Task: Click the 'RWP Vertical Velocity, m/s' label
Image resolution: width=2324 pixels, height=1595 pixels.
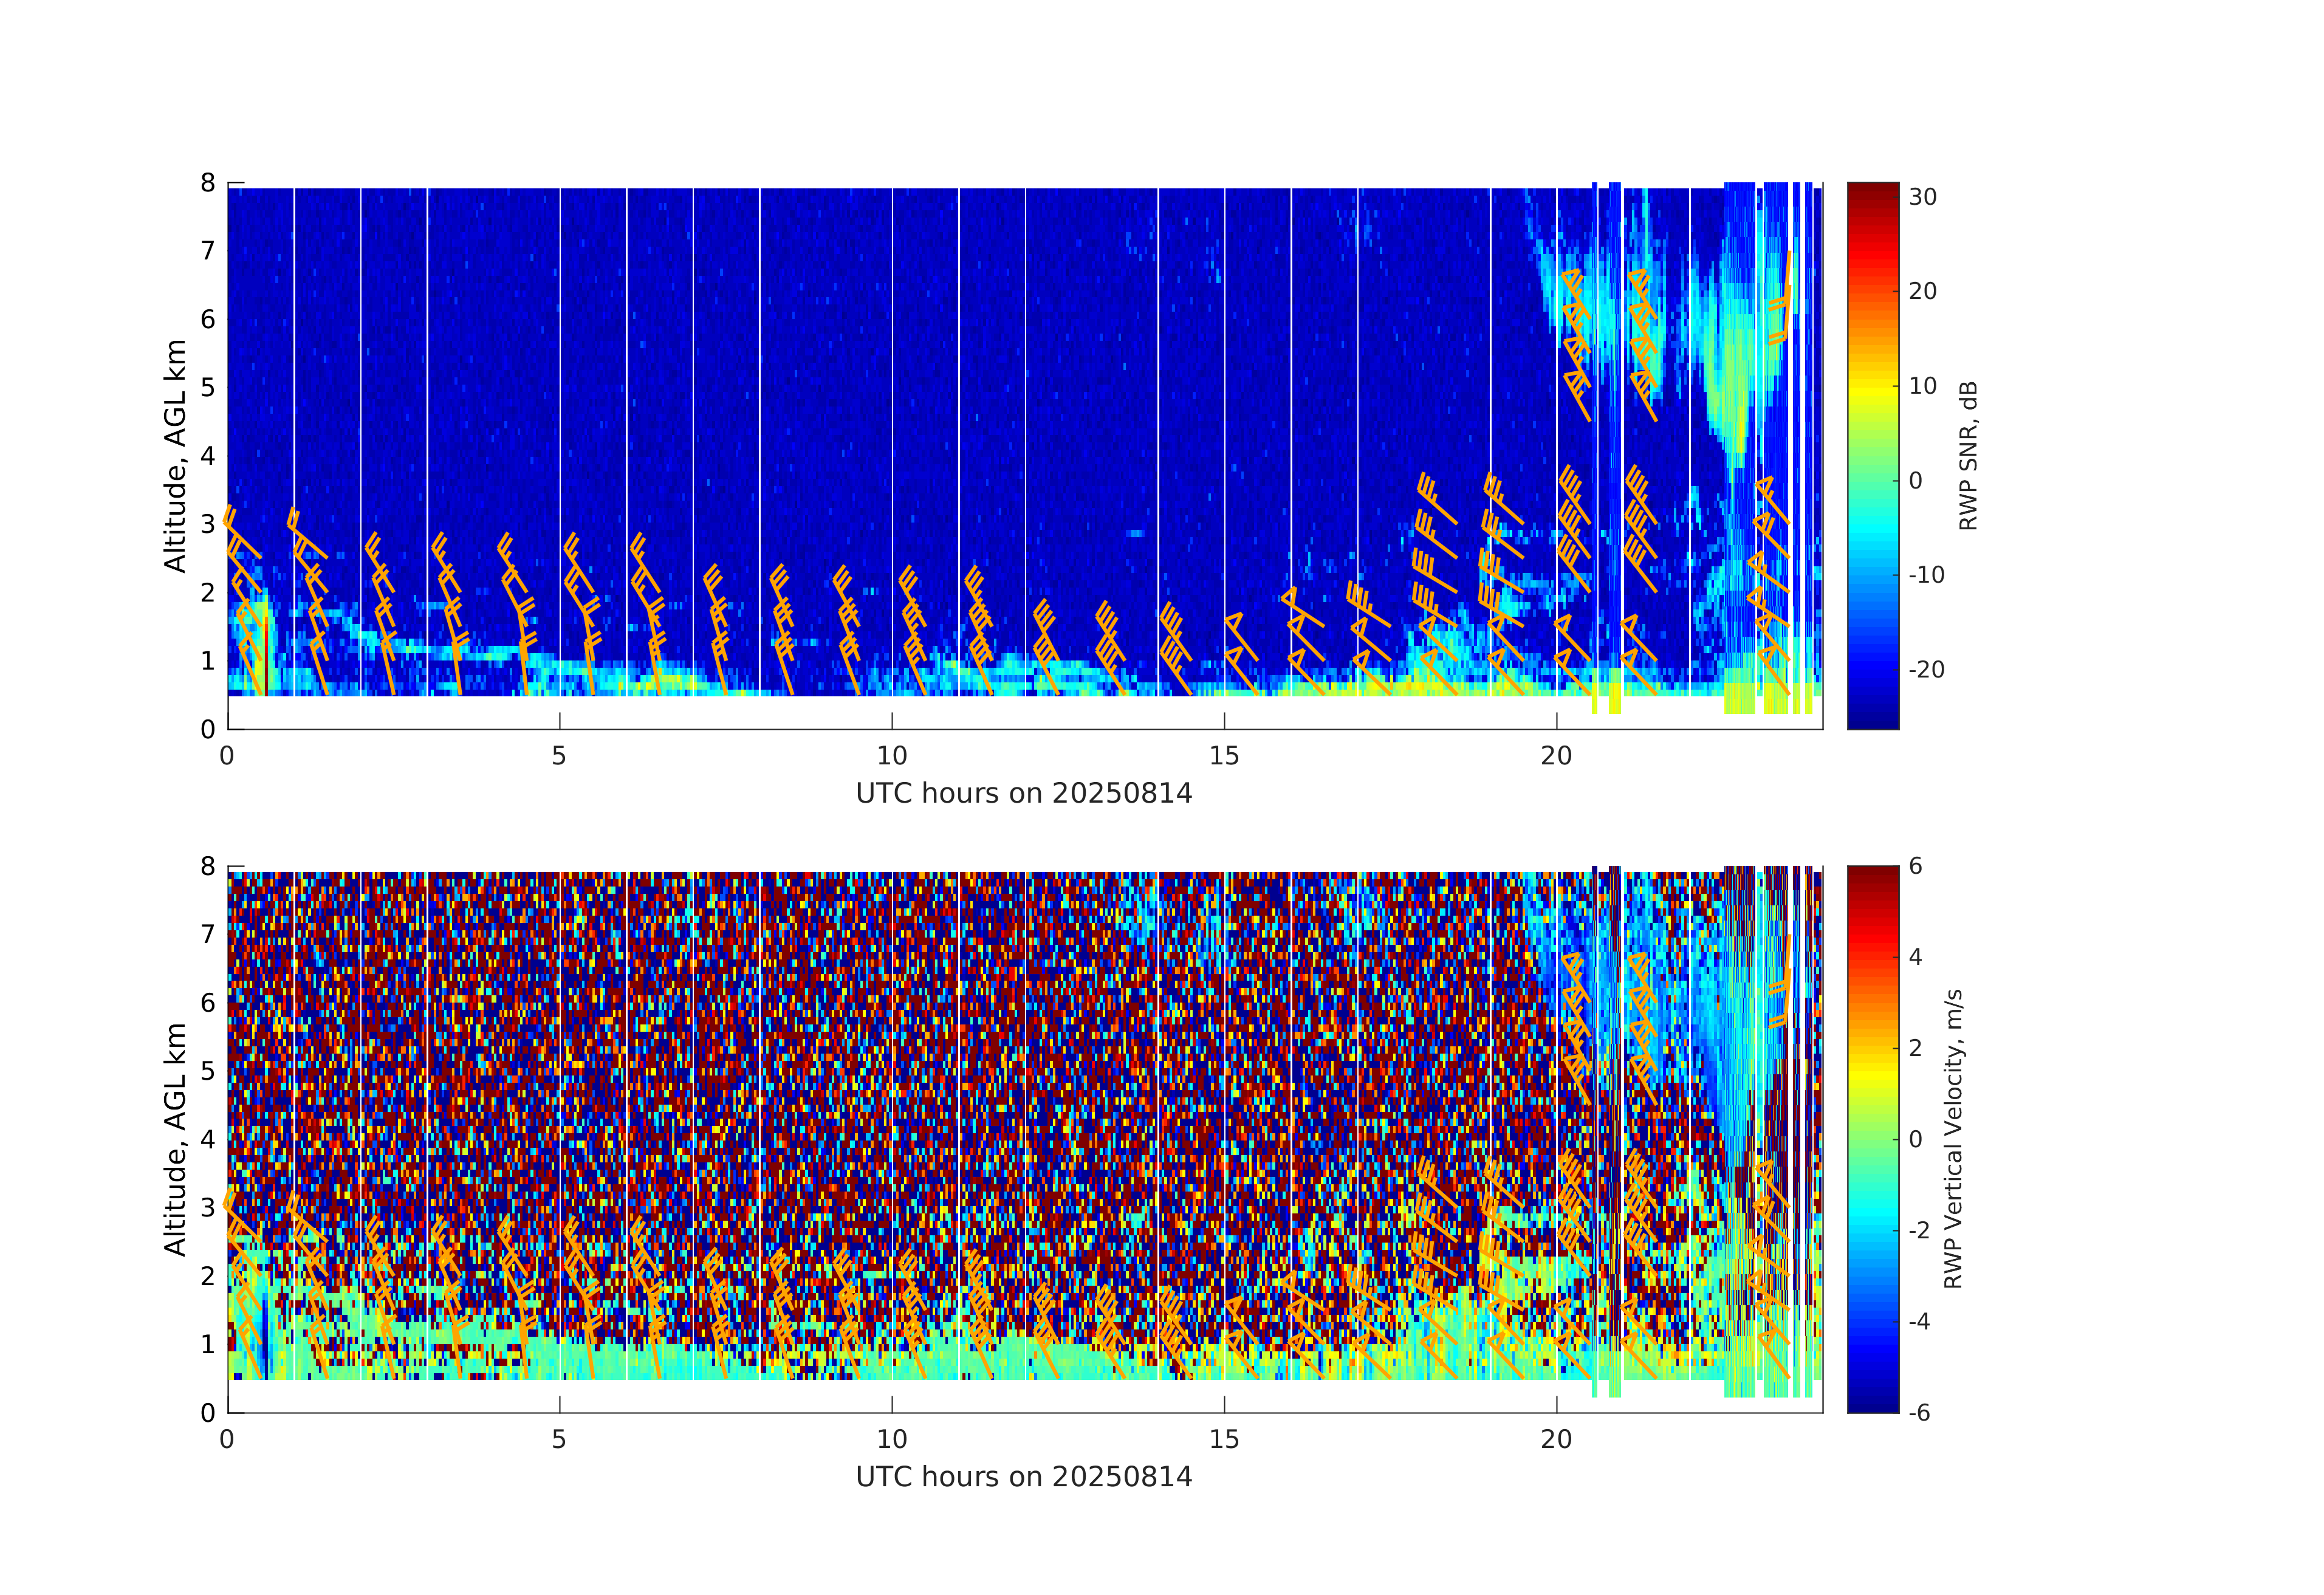Action: tap(1953, 1139)
